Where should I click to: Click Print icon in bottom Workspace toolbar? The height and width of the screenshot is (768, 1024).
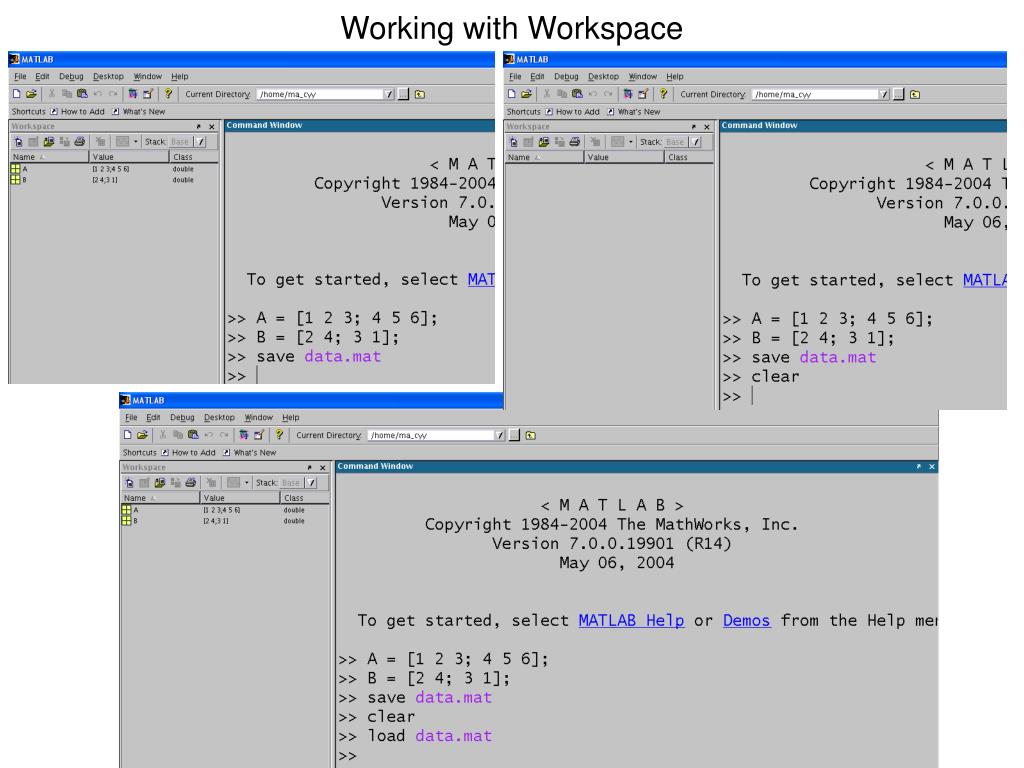click(x=191, y=483)
